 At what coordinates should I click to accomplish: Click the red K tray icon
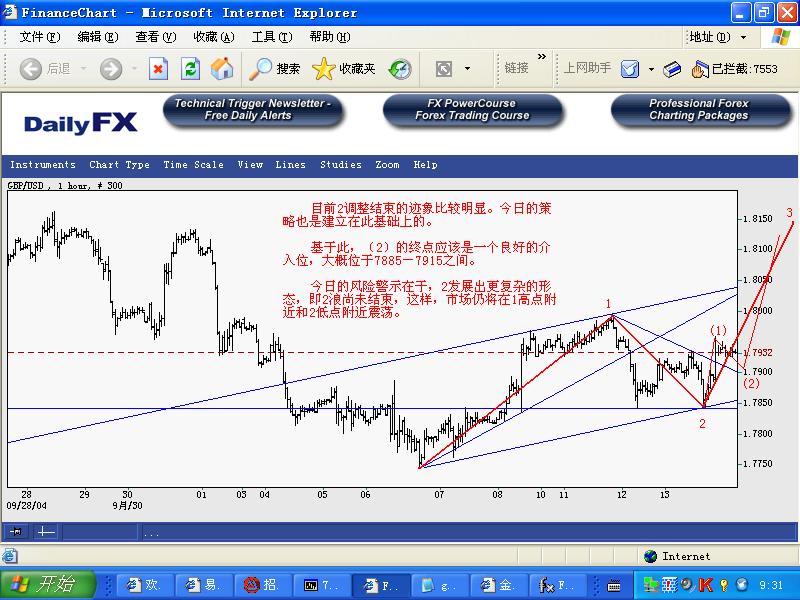pos(705,585)
